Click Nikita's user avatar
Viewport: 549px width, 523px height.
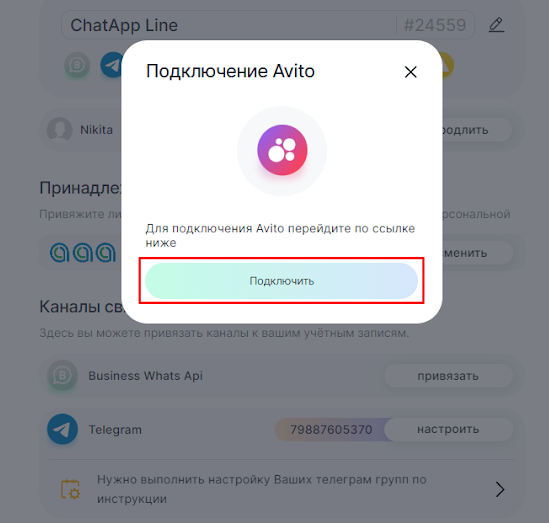60,130
